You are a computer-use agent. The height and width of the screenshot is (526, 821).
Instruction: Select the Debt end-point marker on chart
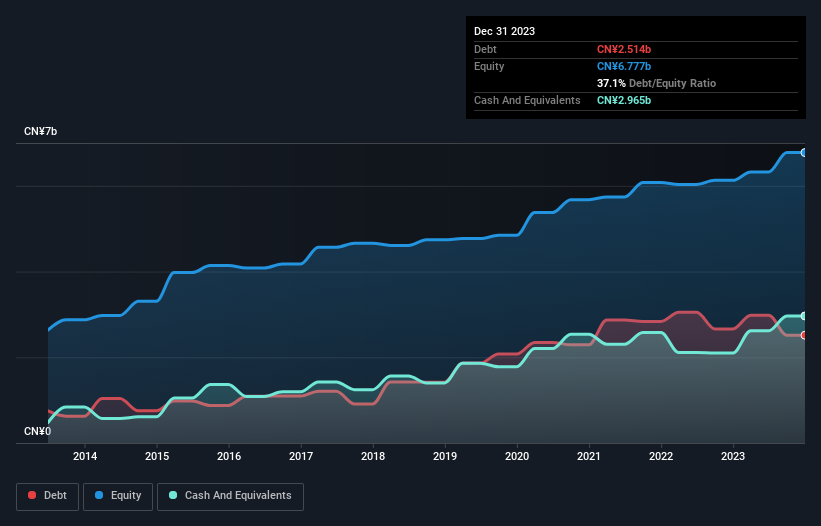pyautogui.click(x=804, y=335)
